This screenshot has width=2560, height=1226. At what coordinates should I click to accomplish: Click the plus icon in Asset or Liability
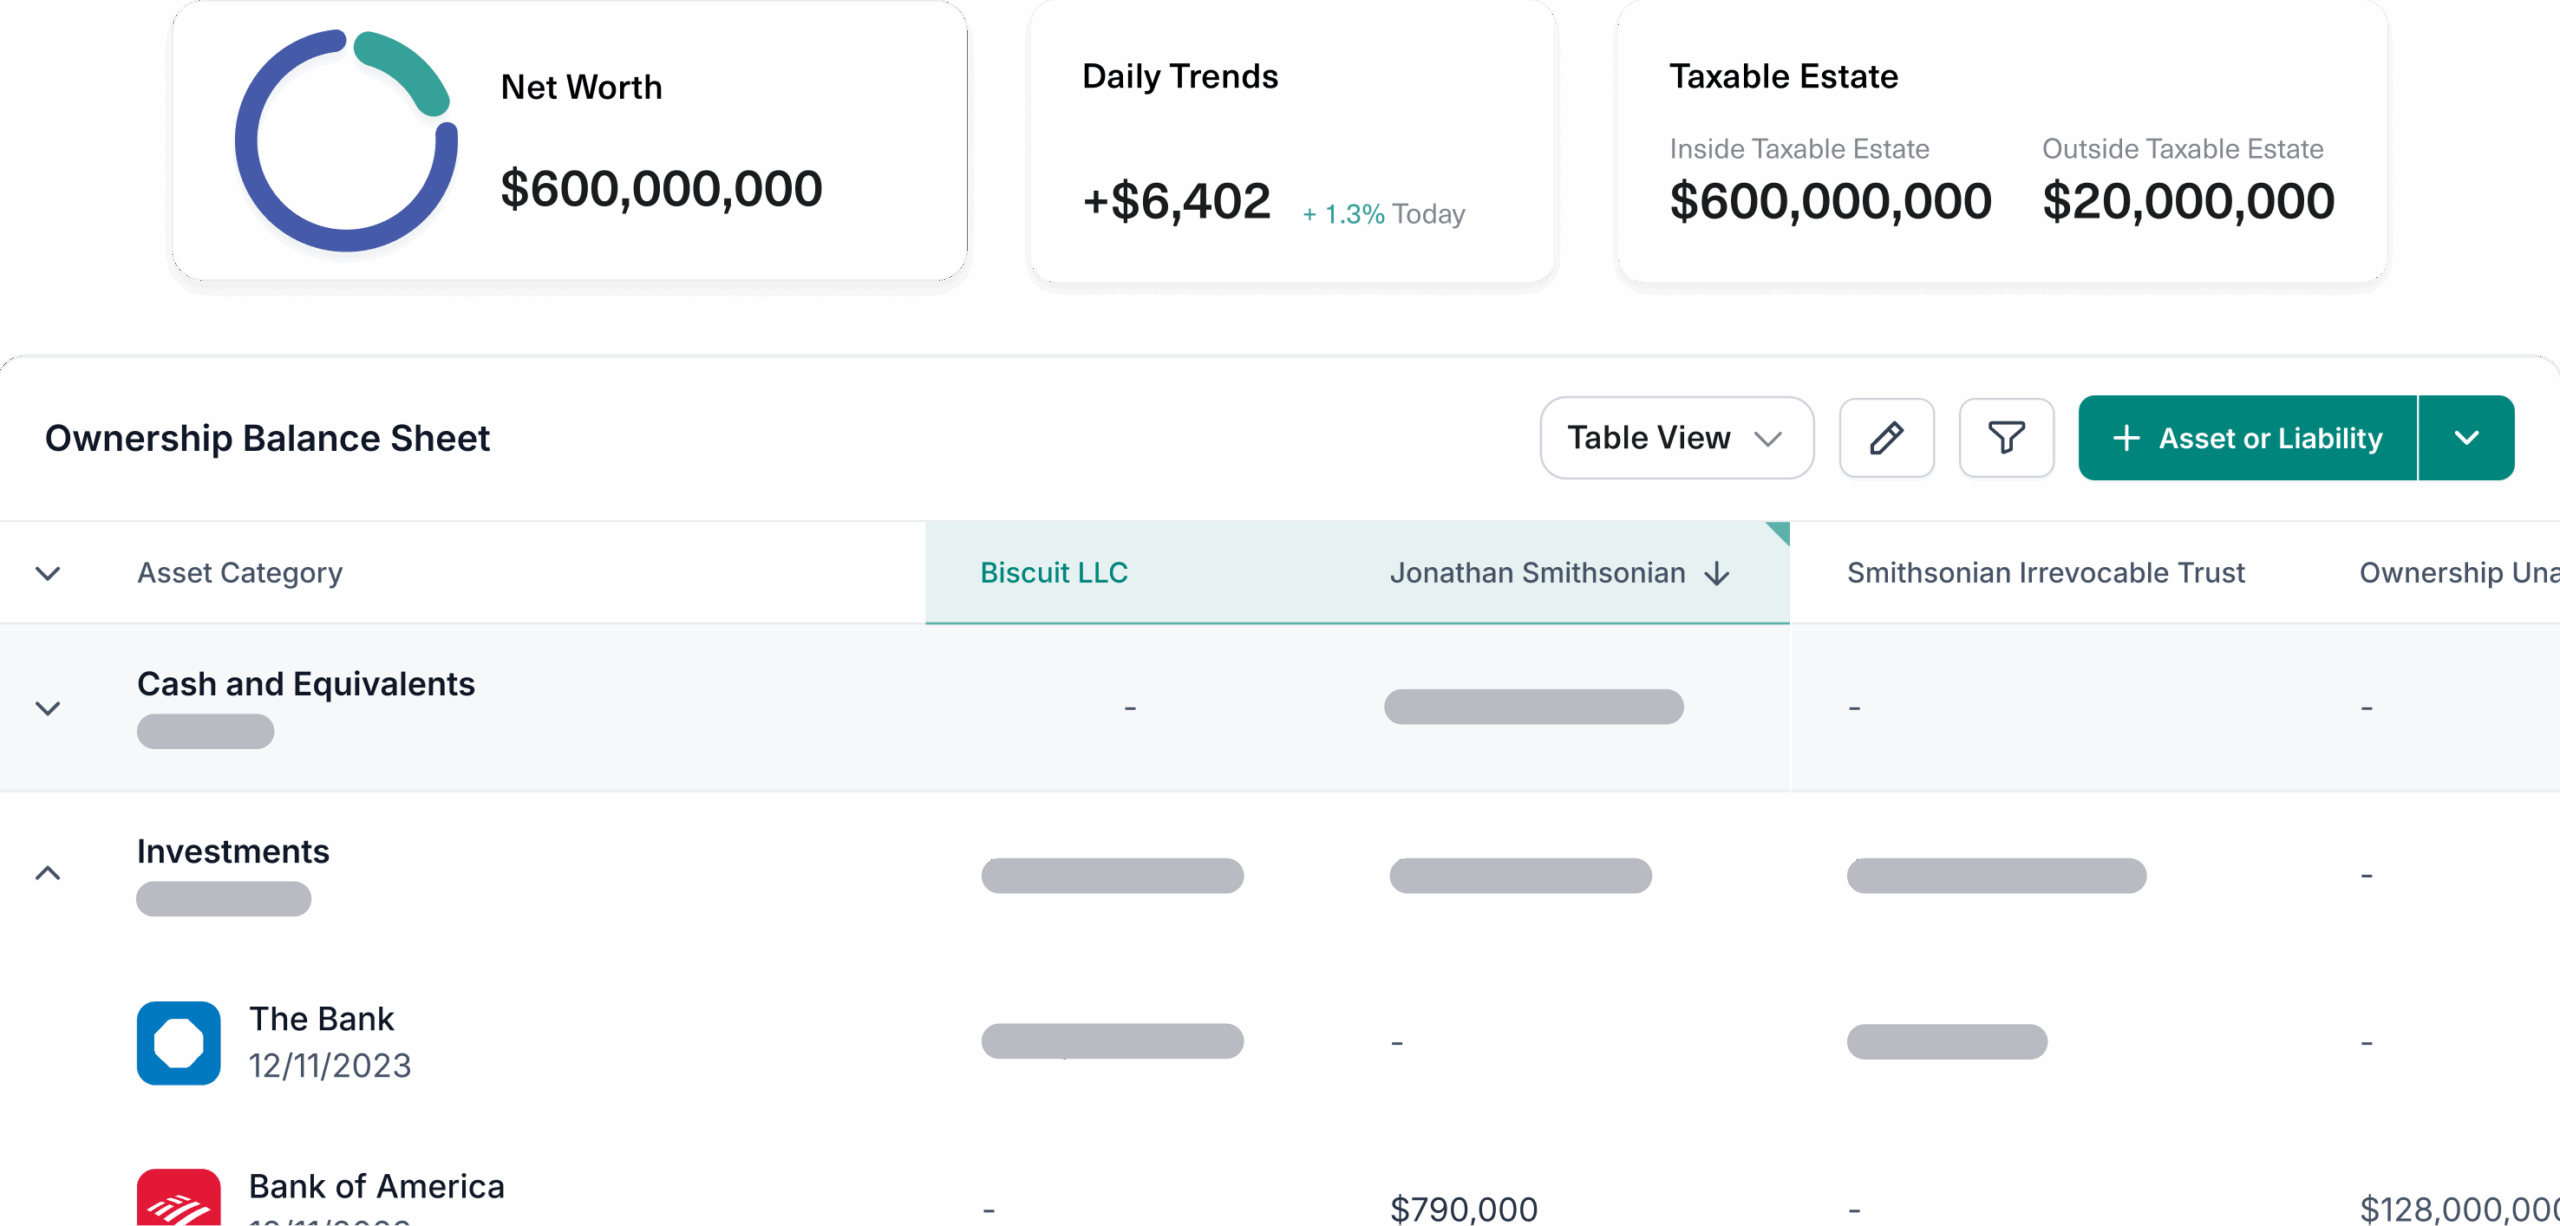(2126, 438)
